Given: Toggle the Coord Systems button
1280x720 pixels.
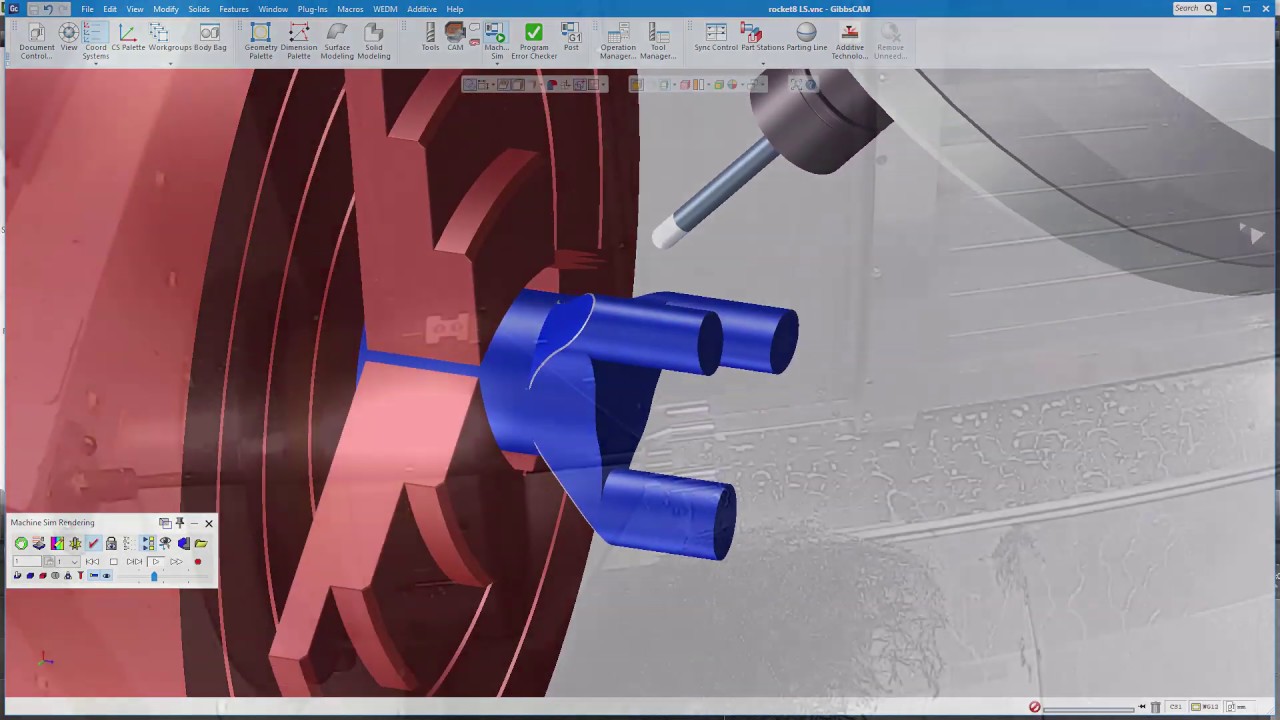Looking at the screenshot, I should coord(96,41).
